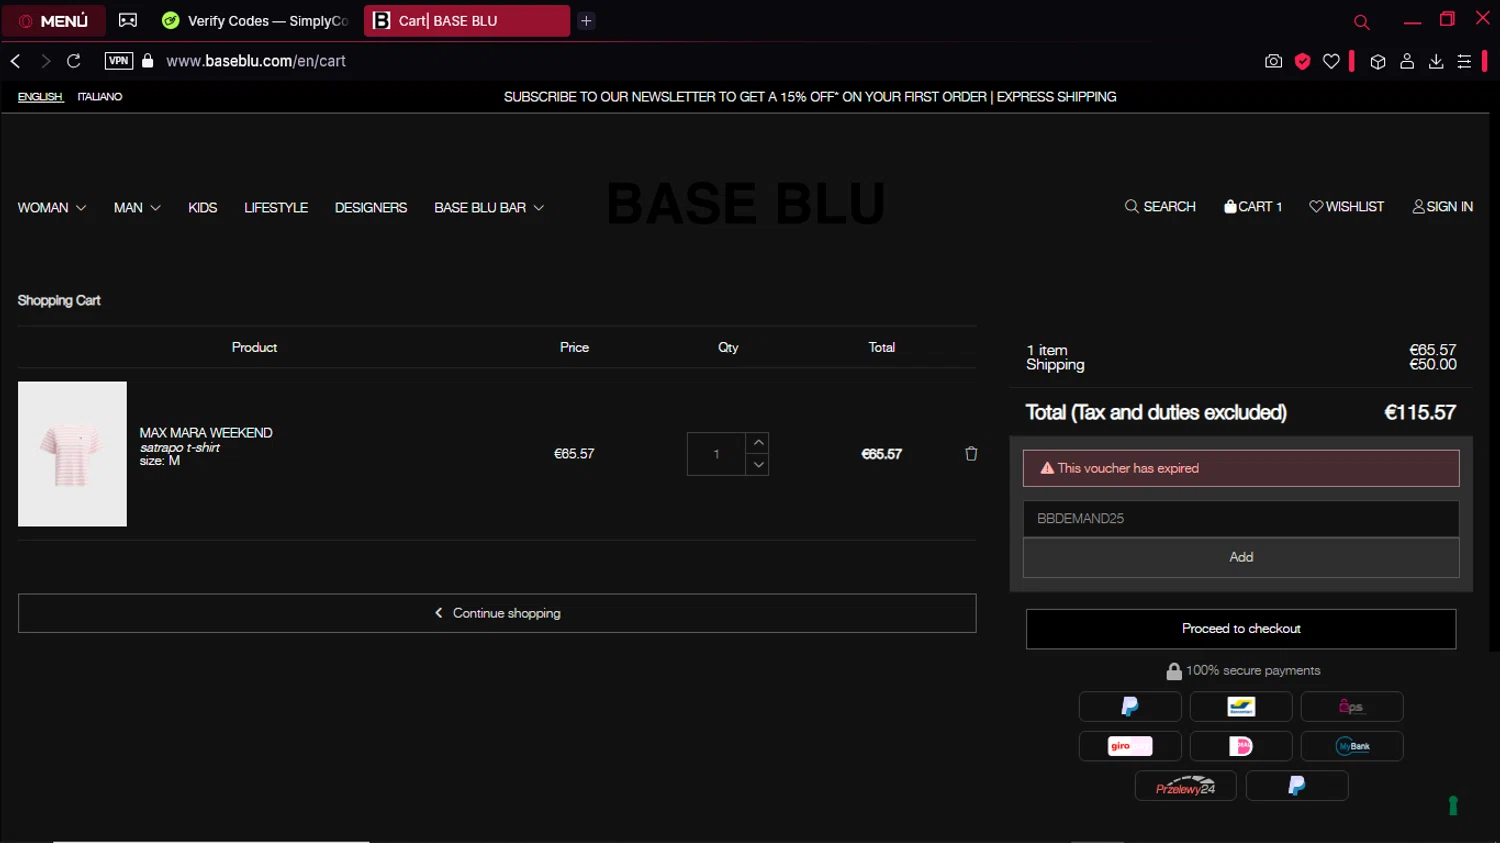
Task: Click the giropay payment logo
Action: click(1130, 746)
